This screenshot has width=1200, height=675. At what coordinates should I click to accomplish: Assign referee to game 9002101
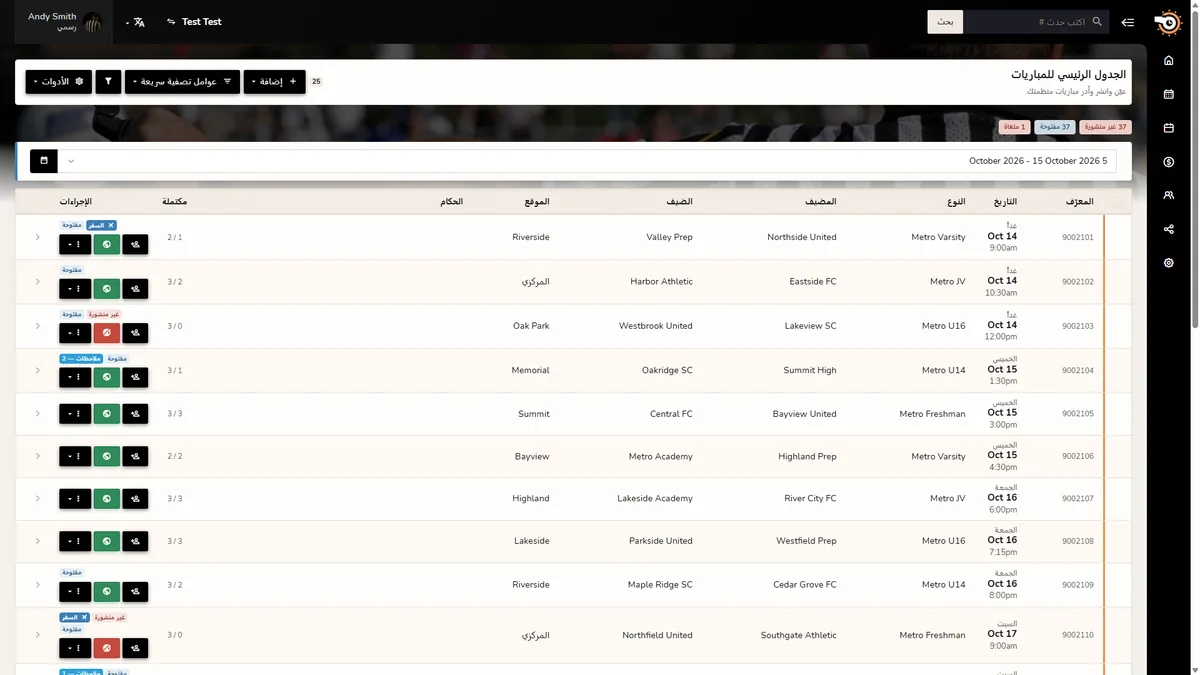(x=135, y=244)
